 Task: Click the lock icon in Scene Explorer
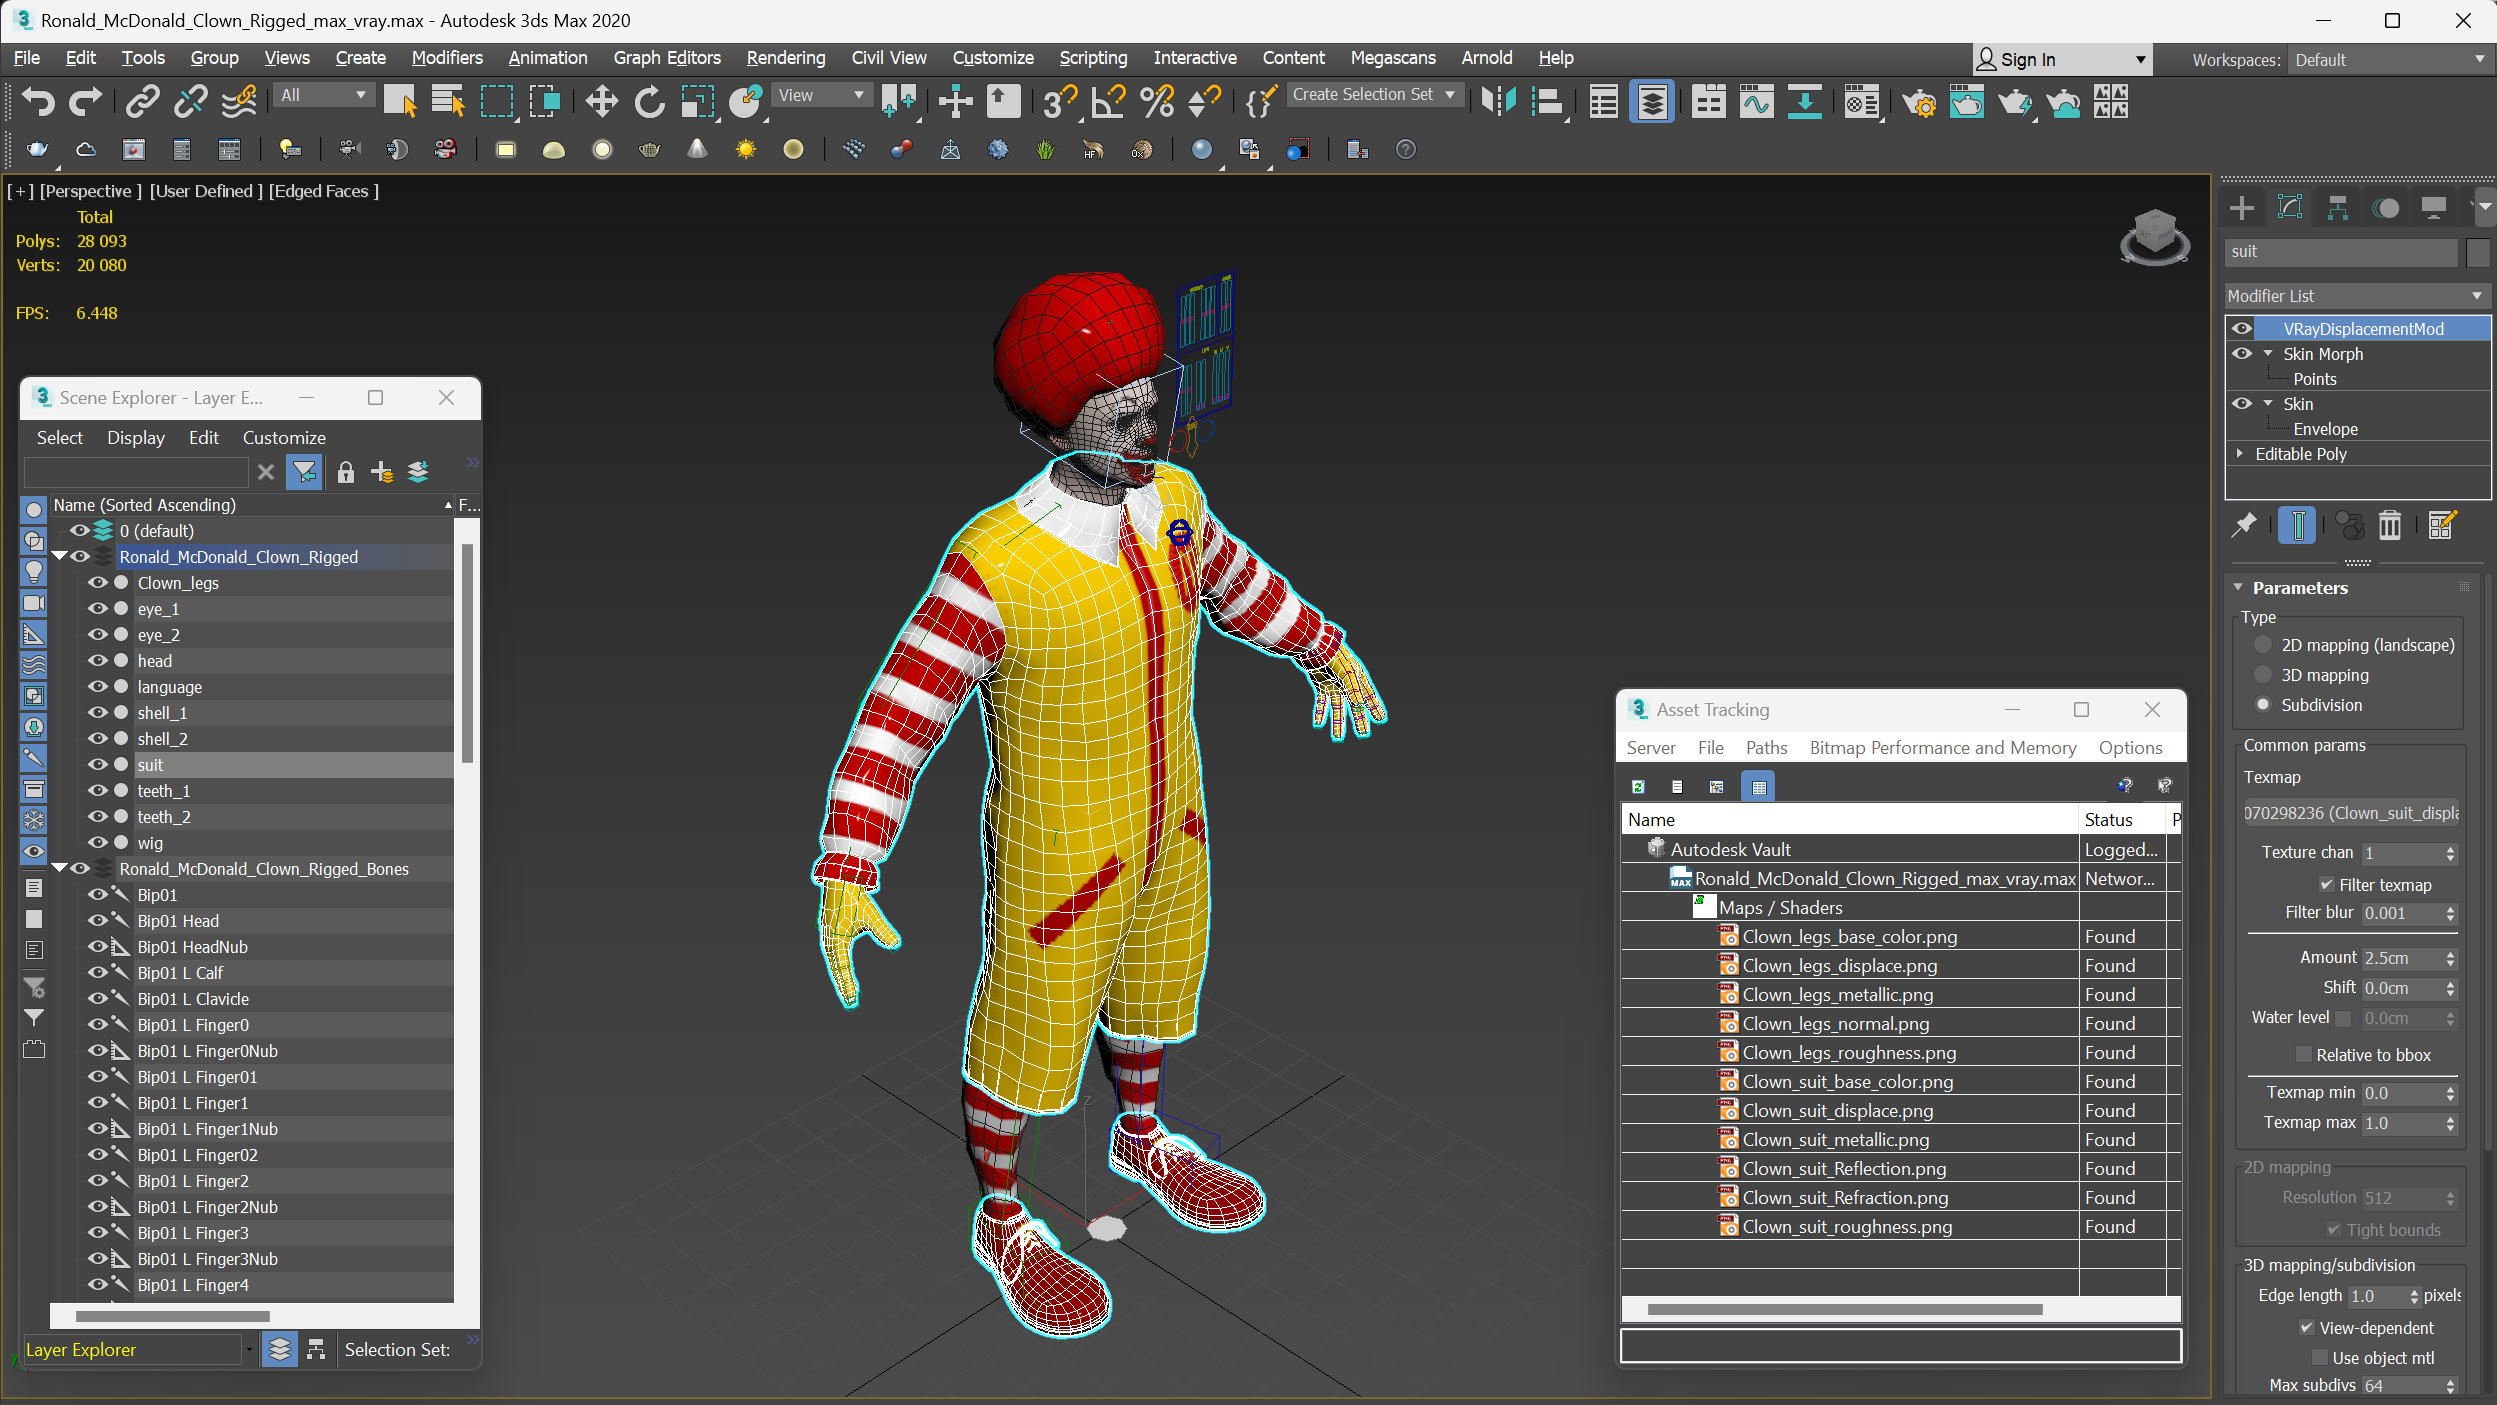tap(345, 472)
